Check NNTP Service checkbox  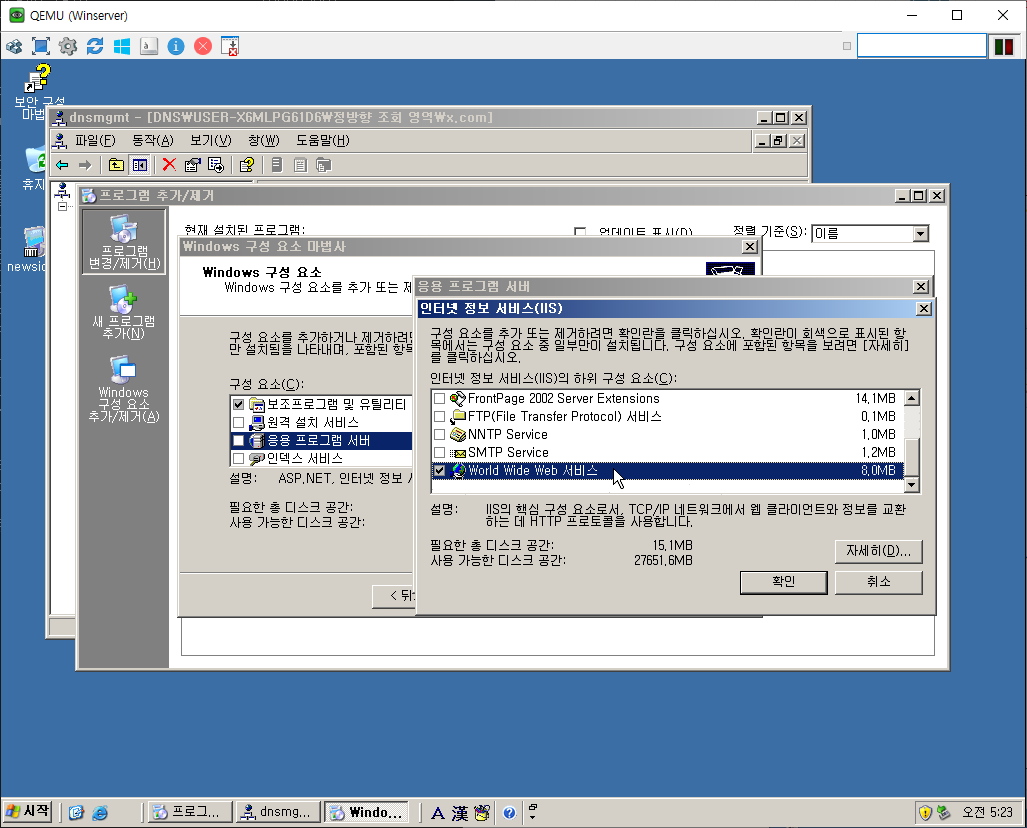click(439, 434)
